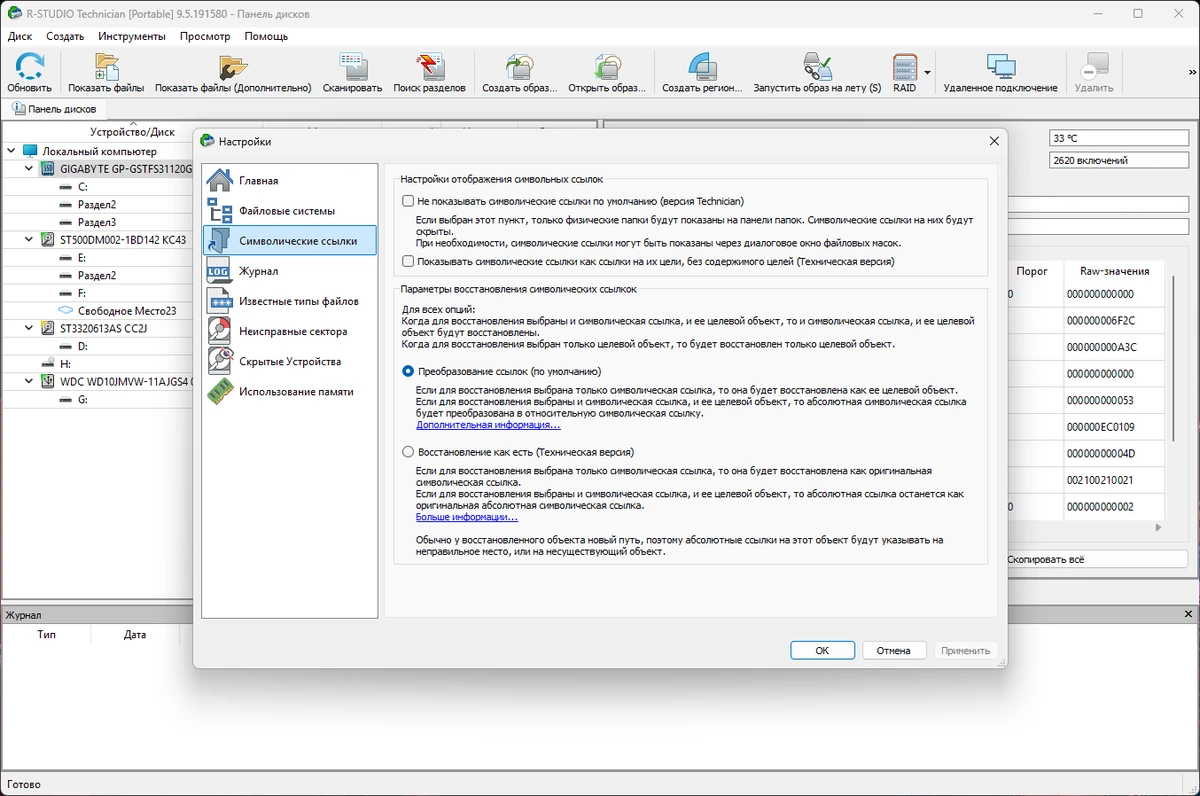This screenshot has height=796, width=1200.
Task: Click the Обновить refresh toolbar icon
Action: tap(29, 73)
